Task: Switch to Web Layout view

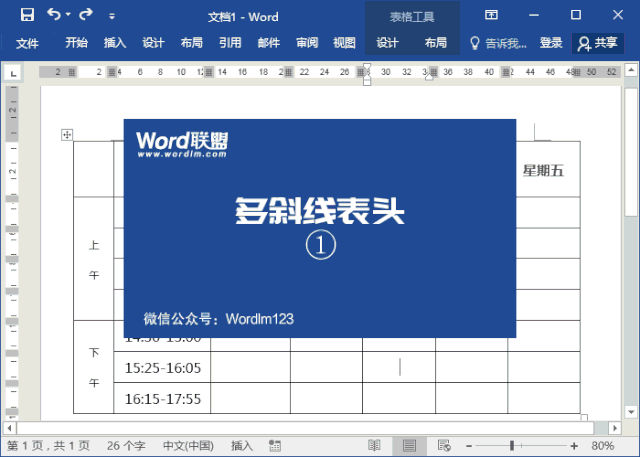Action: (444, 446)
